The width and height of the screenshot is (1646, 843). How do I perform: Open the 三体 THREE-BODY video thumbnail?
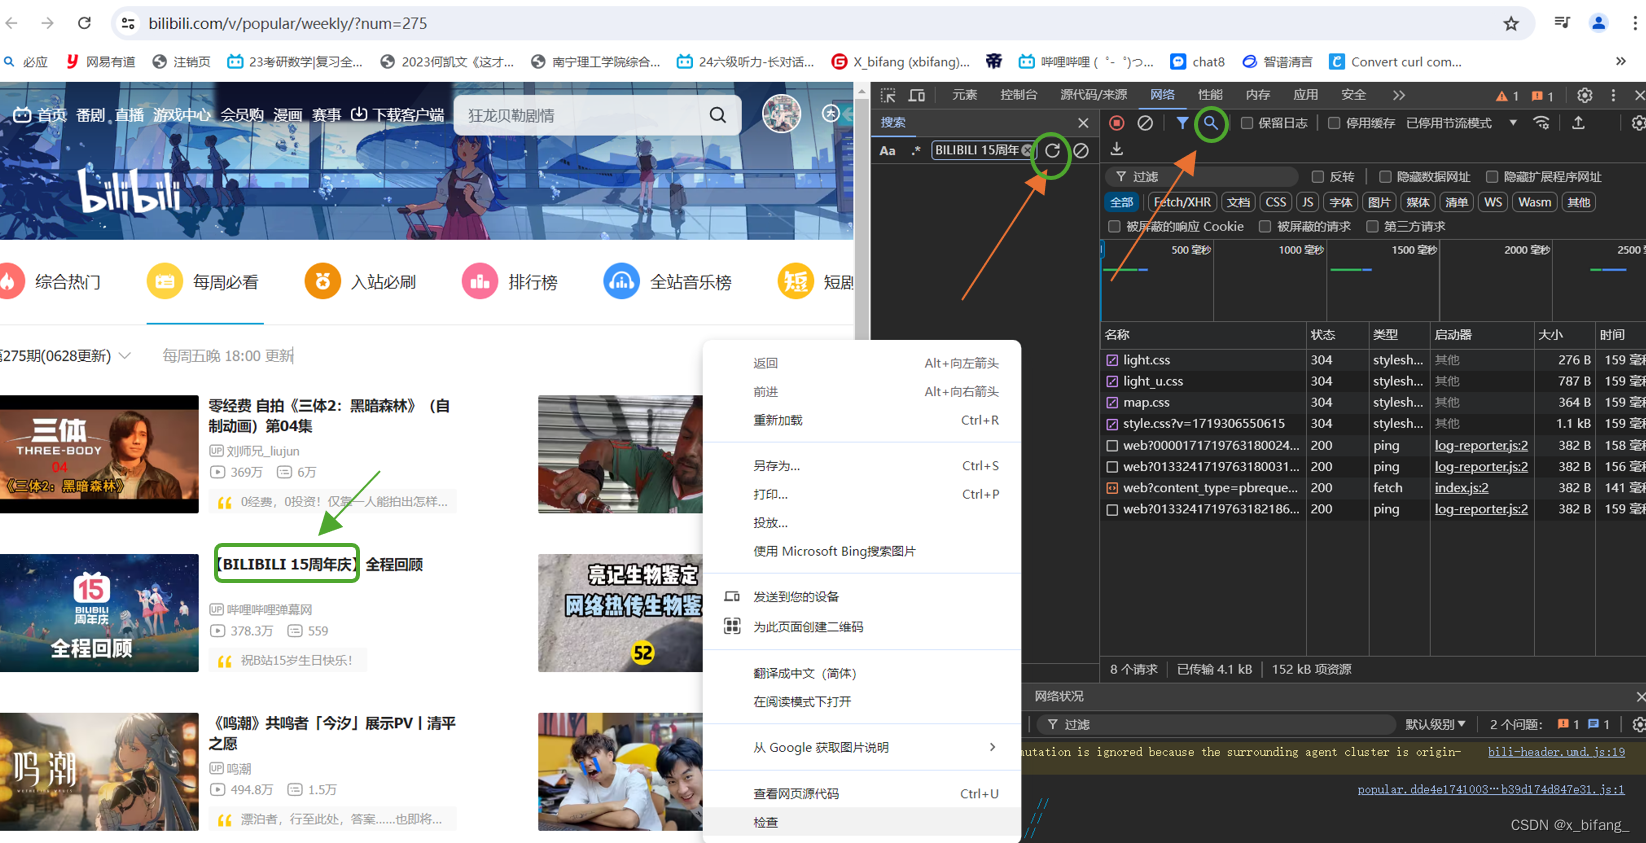[x=99, y=454]
